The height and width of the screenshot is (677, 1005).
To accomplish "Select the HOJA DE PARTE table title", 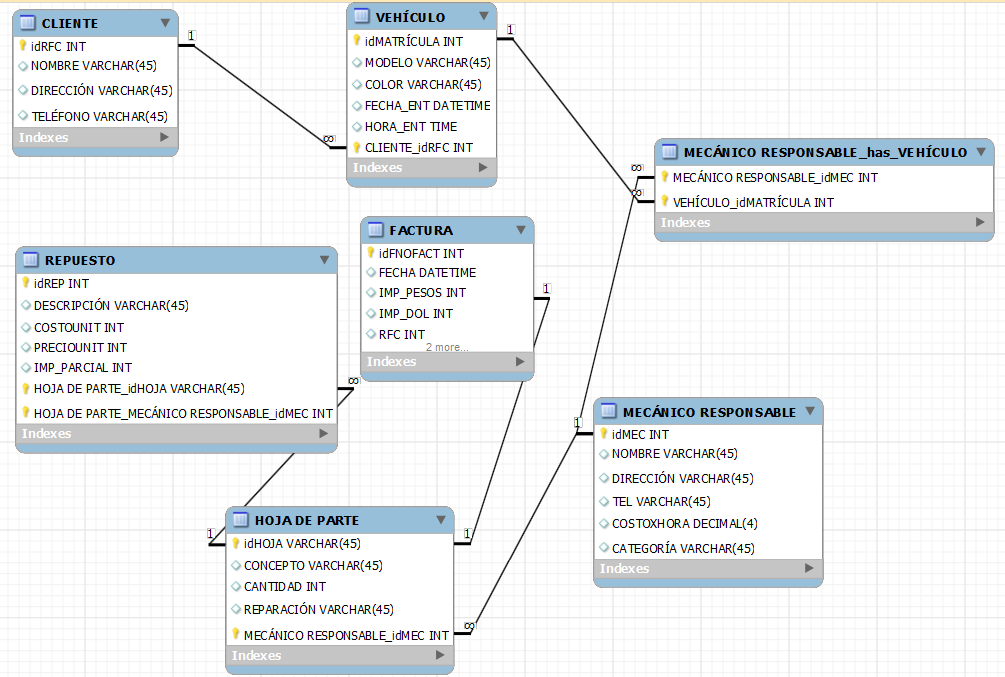I will click(306, 520).
